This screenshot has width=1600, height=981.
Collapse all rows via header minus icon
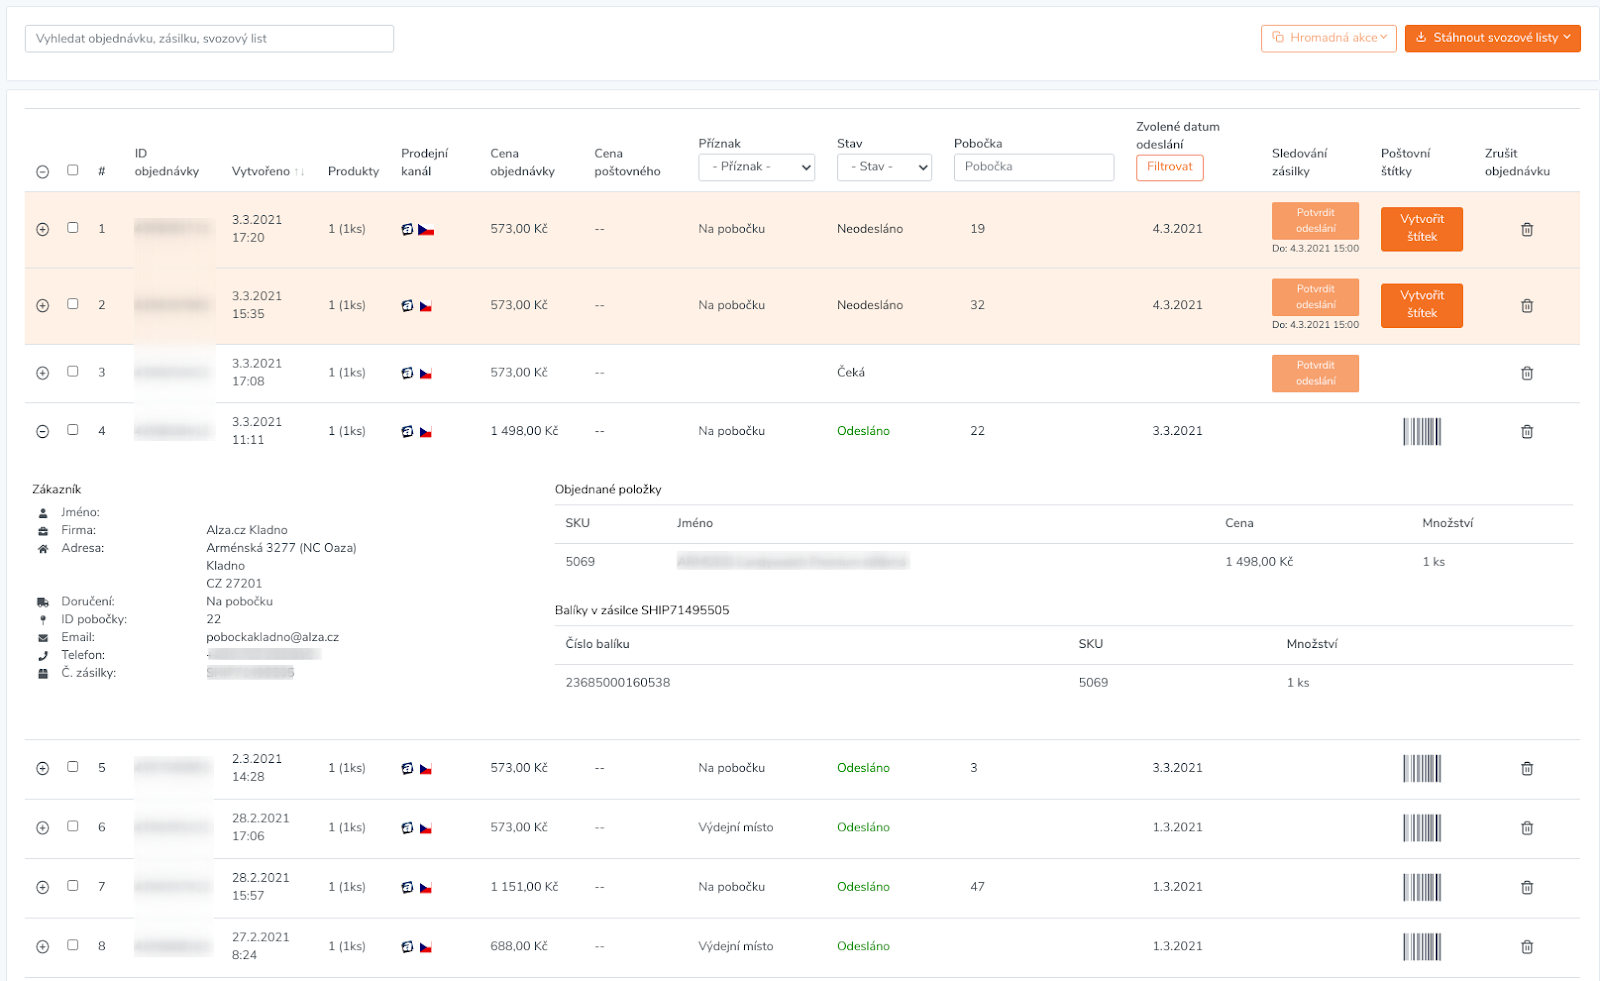tap(42, 172)
